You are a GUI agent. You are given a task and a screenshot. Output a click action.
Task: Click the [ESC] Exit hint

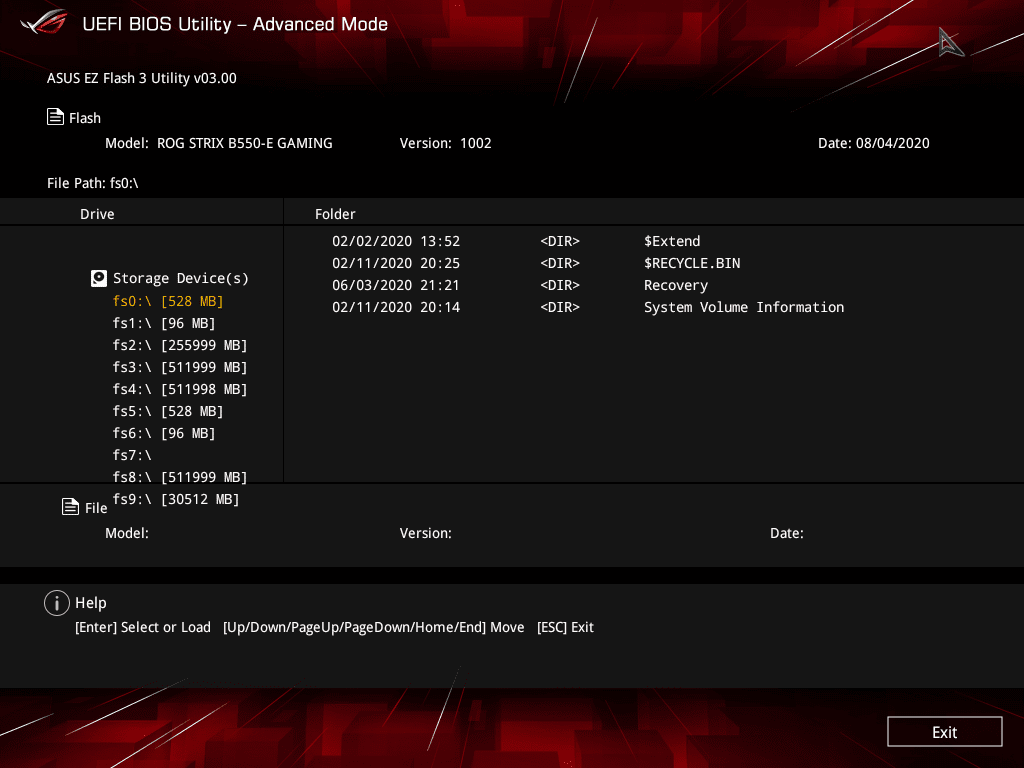pos(566,627)
